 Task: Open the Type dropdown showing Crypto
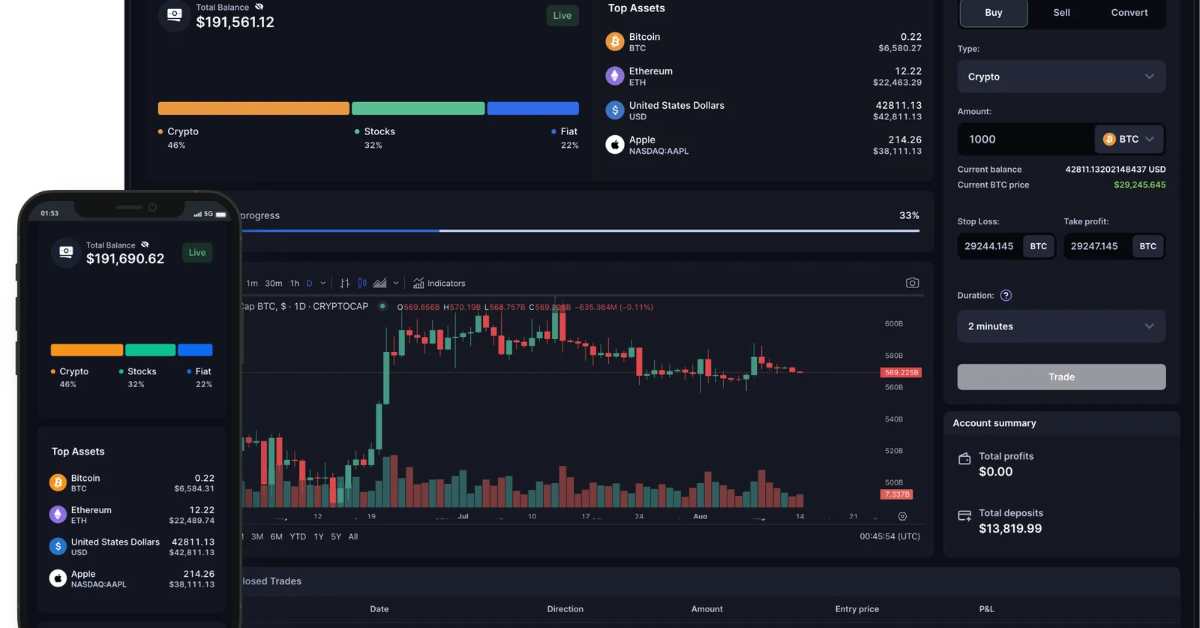[x=1061, y=76]
